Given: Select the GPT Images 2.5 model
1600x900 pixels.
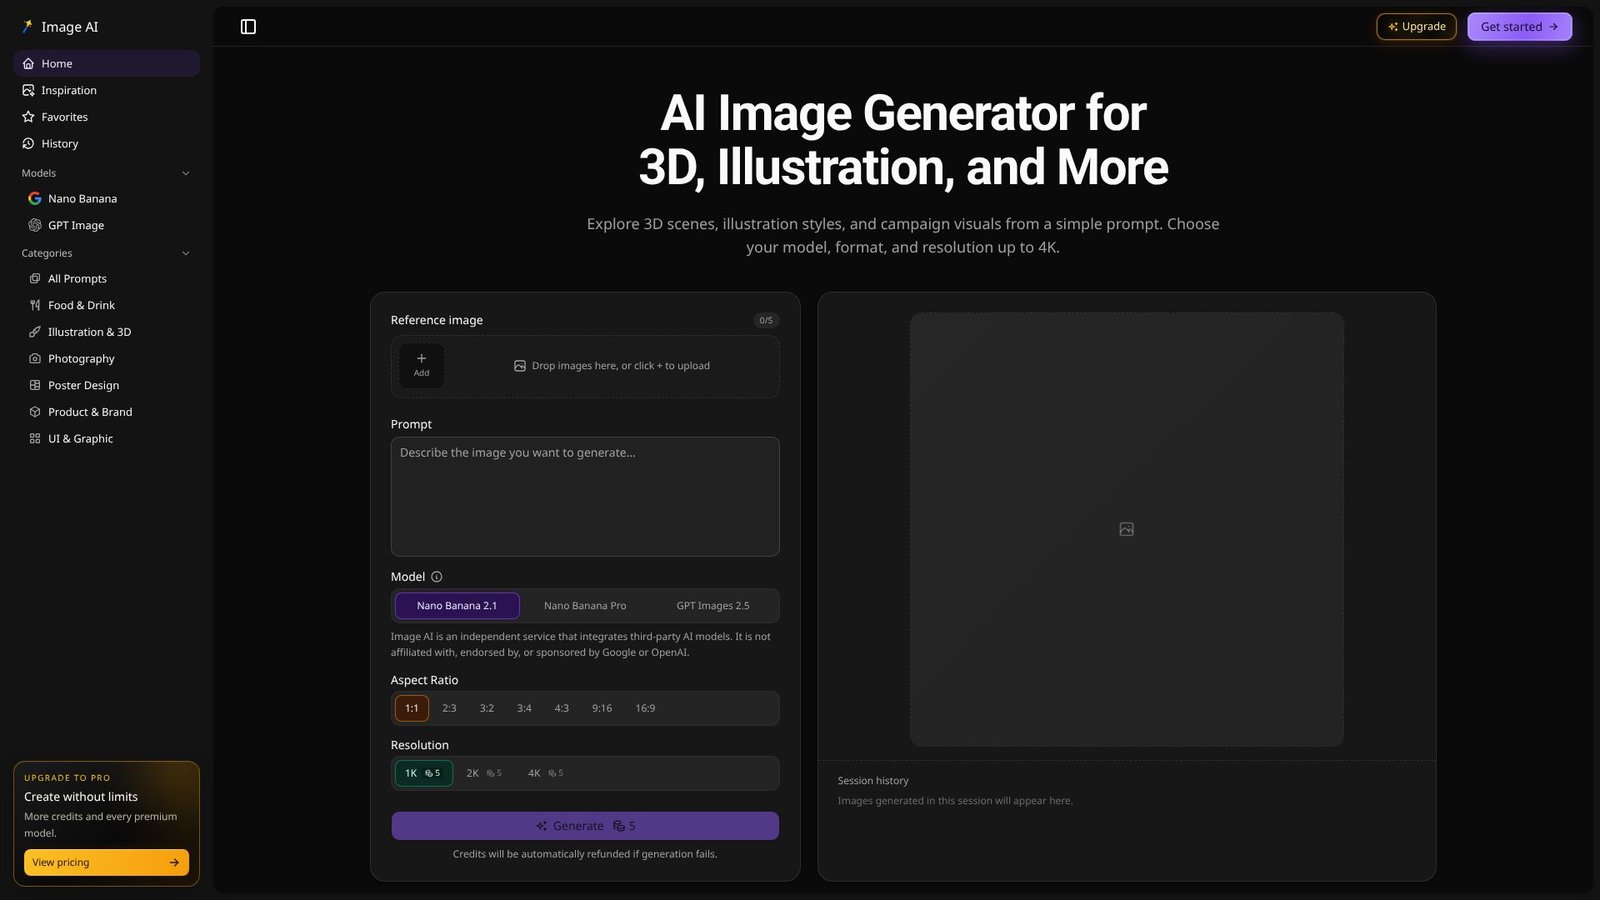Looking at the screenshot, I should 713,606.
